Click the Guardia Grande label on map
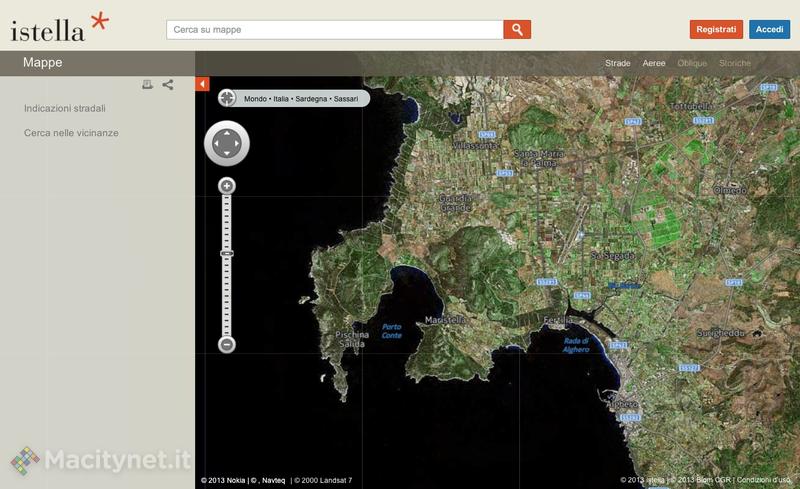The width and height of the screenshot is (800, 489). [x=456, y=203]
